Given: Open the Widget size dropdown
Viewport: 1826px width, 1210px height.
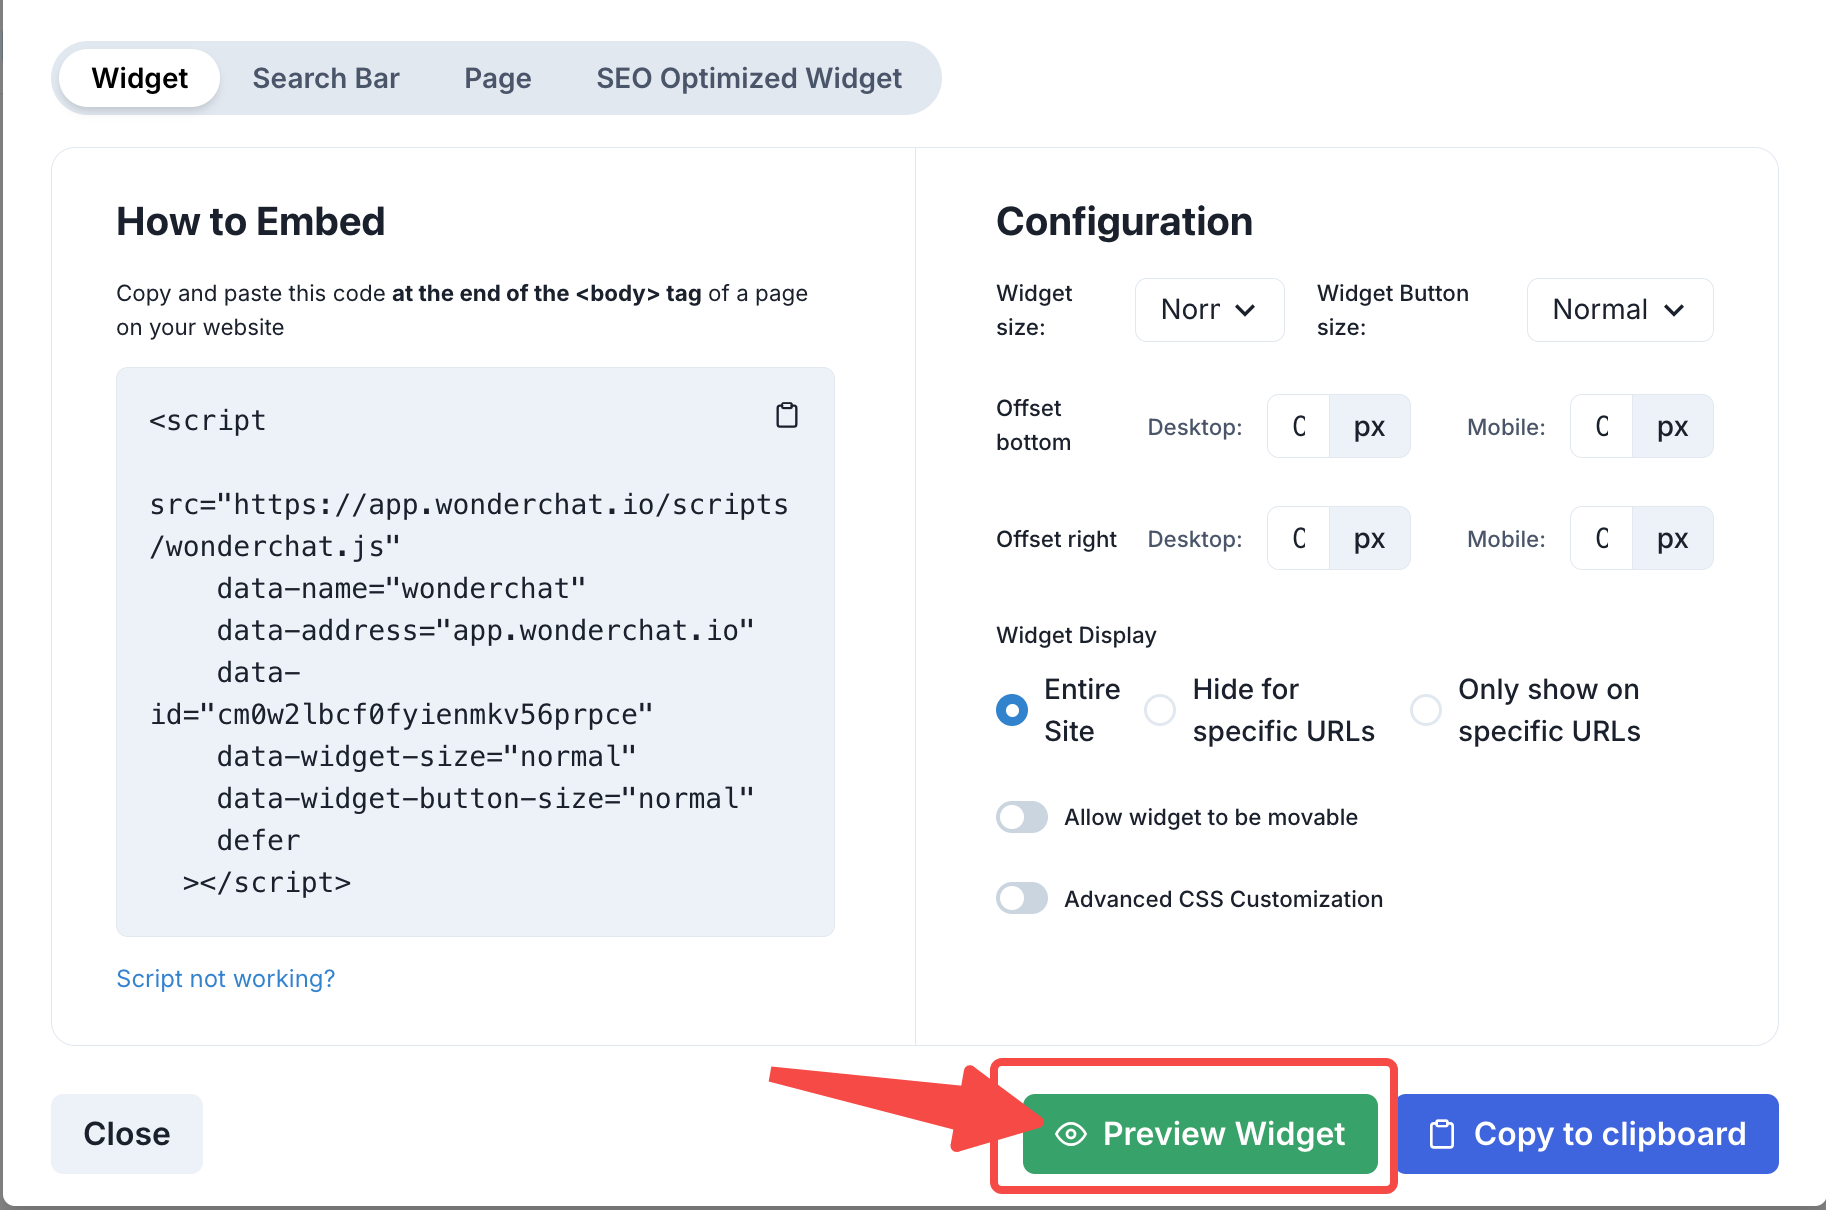Looking at the screenshot, I should click(1209, 310).
